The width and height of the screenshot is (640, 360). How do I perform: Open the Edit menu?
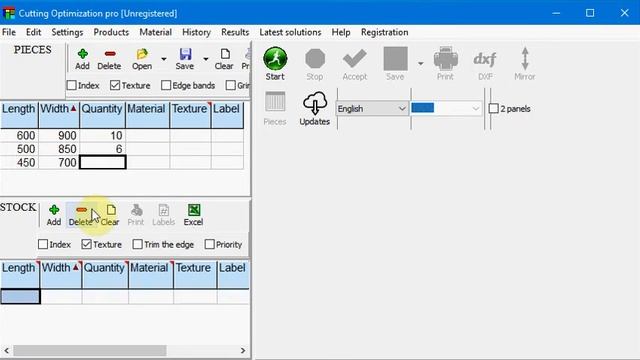pyautogui.click(x=33, y=32)
